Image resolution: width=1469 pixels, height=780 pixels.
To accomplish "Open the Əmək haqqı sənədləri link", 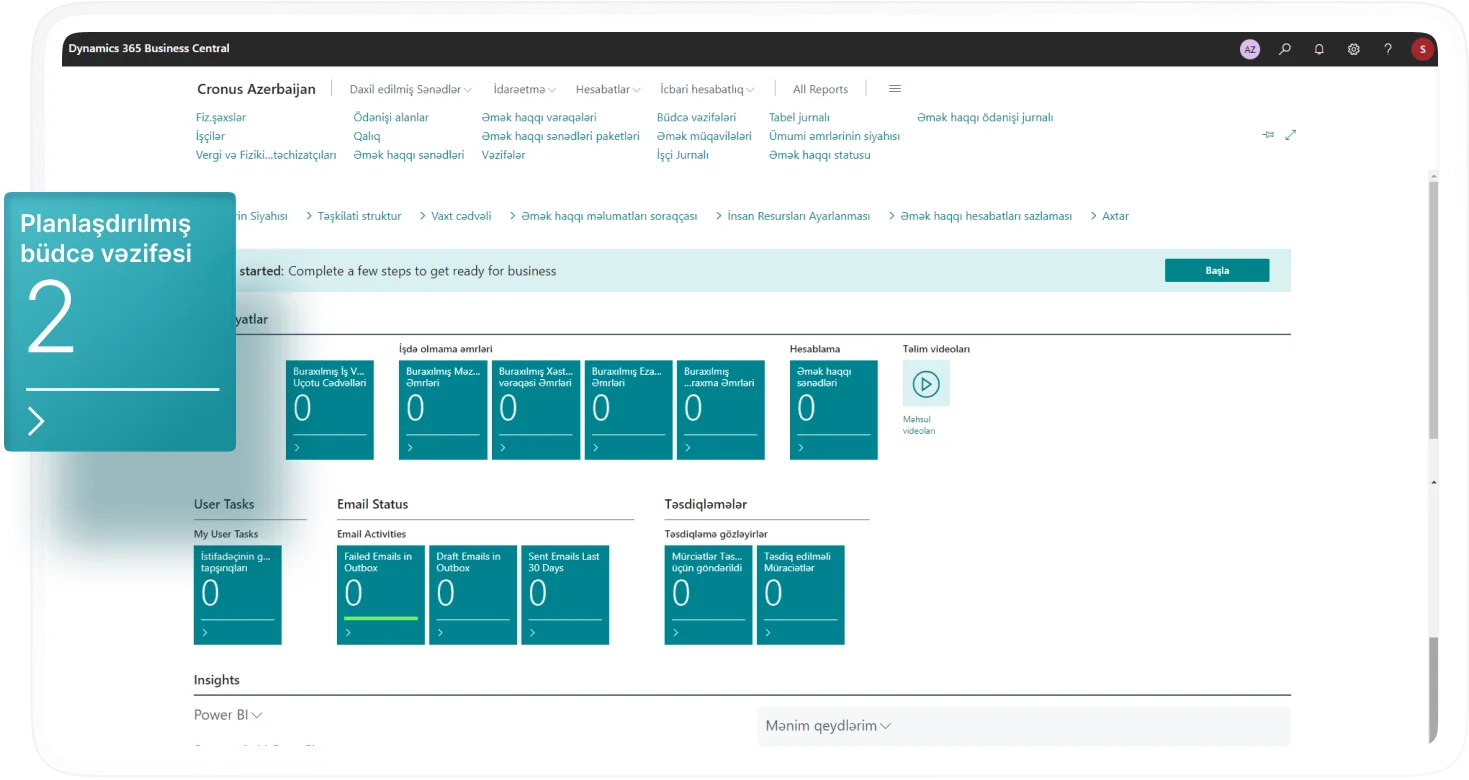I will [x=409, y=155].
